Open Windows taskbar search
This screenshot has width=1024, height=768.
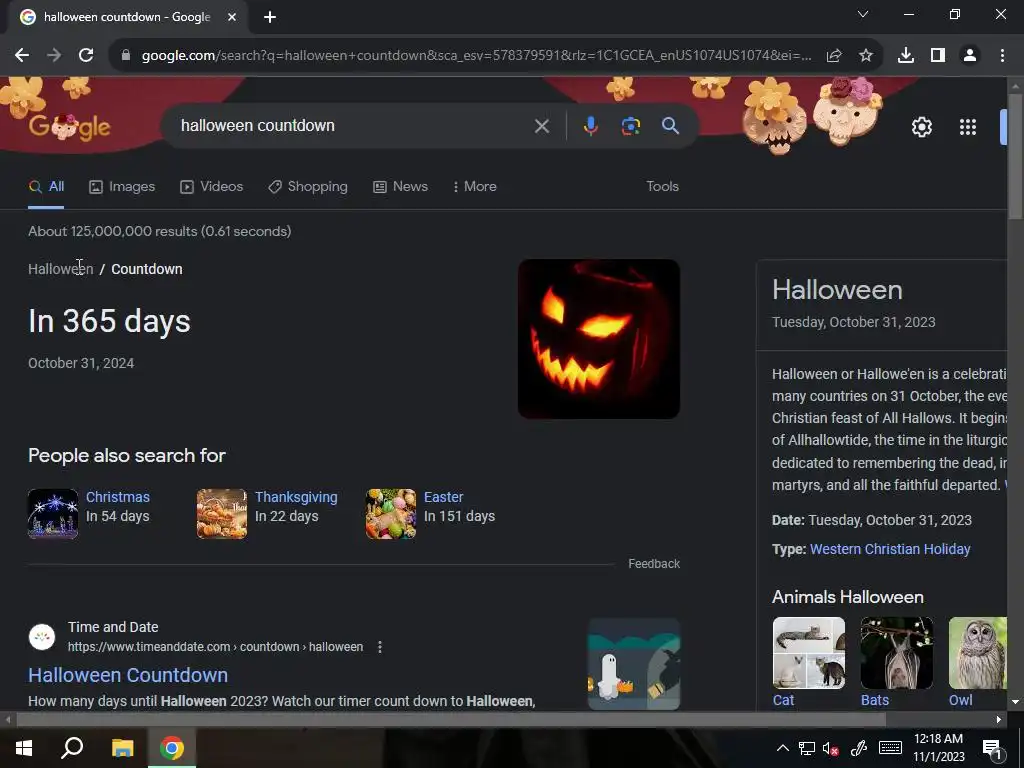[x=72, y=748]
